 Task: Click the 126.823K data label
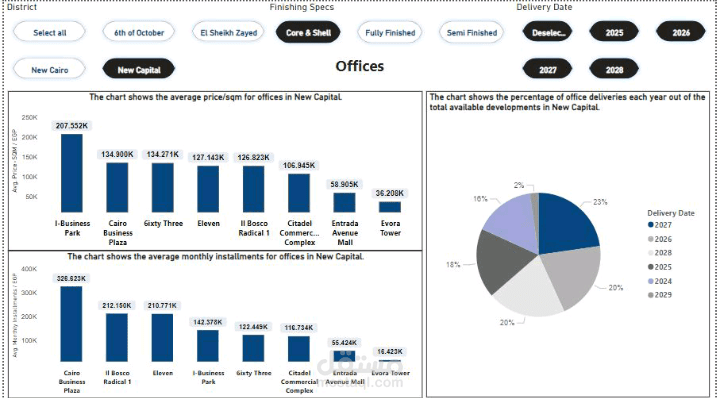point(253,157)
